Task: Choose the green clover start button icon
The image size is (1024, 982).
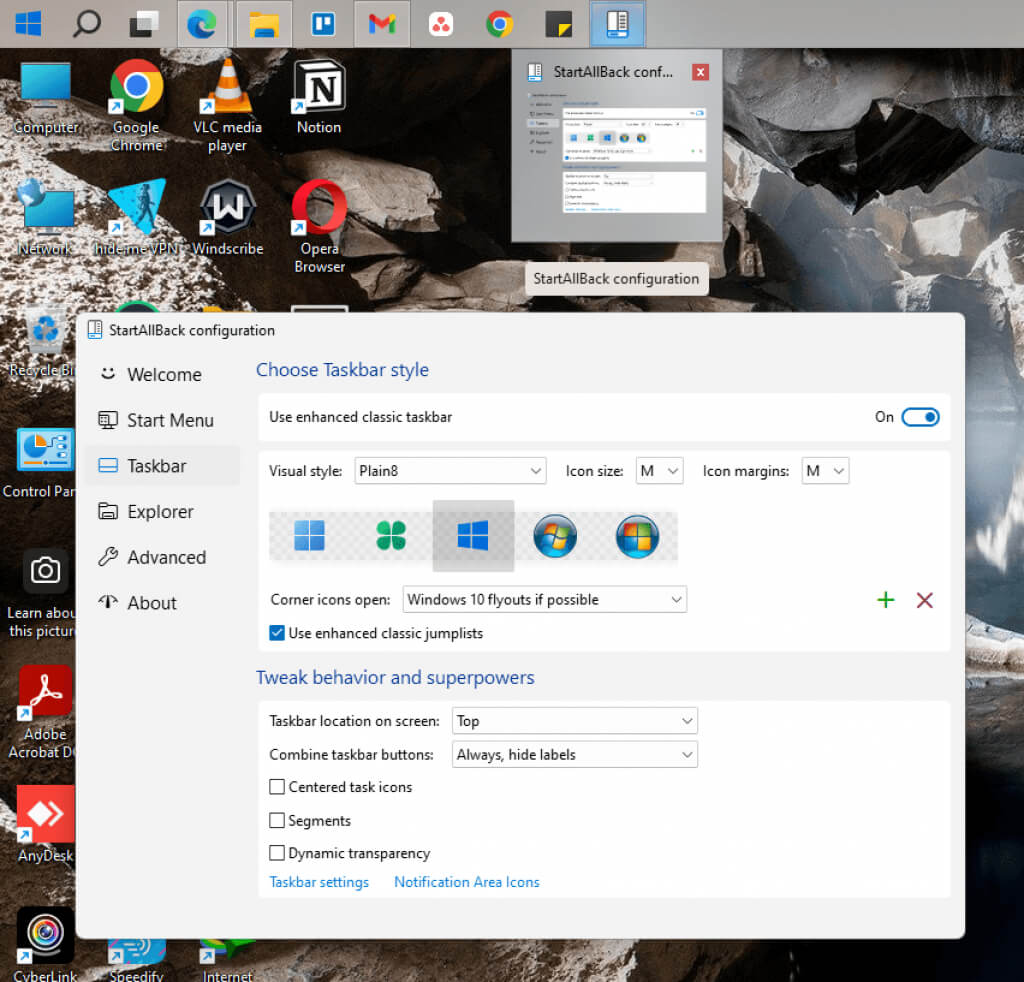Action: click(391, 536)
